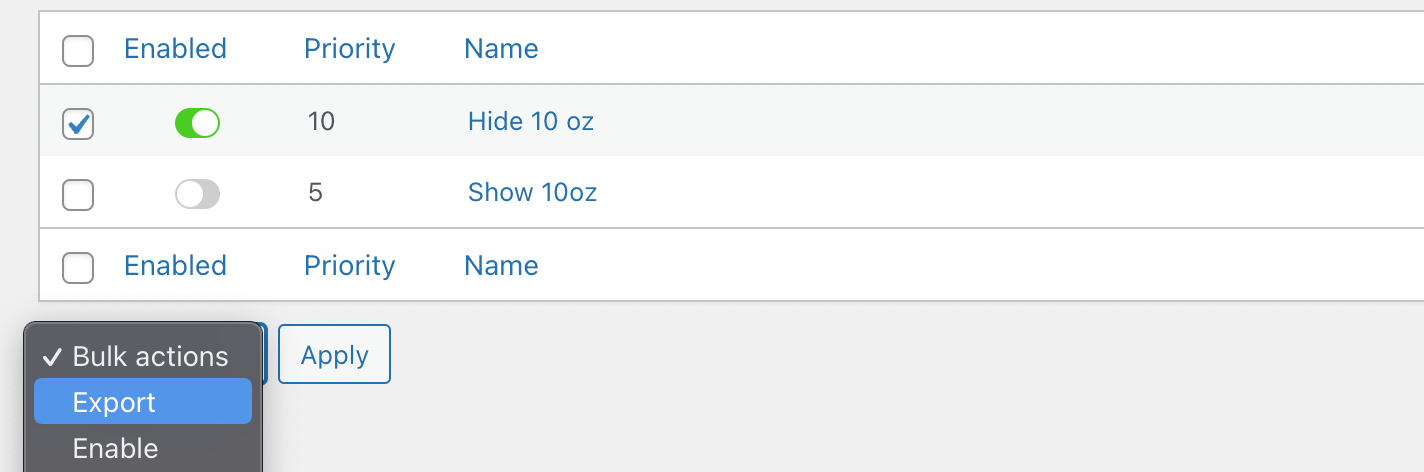
Task: Click priority value 10 in first row
Action: click(321, 122)
